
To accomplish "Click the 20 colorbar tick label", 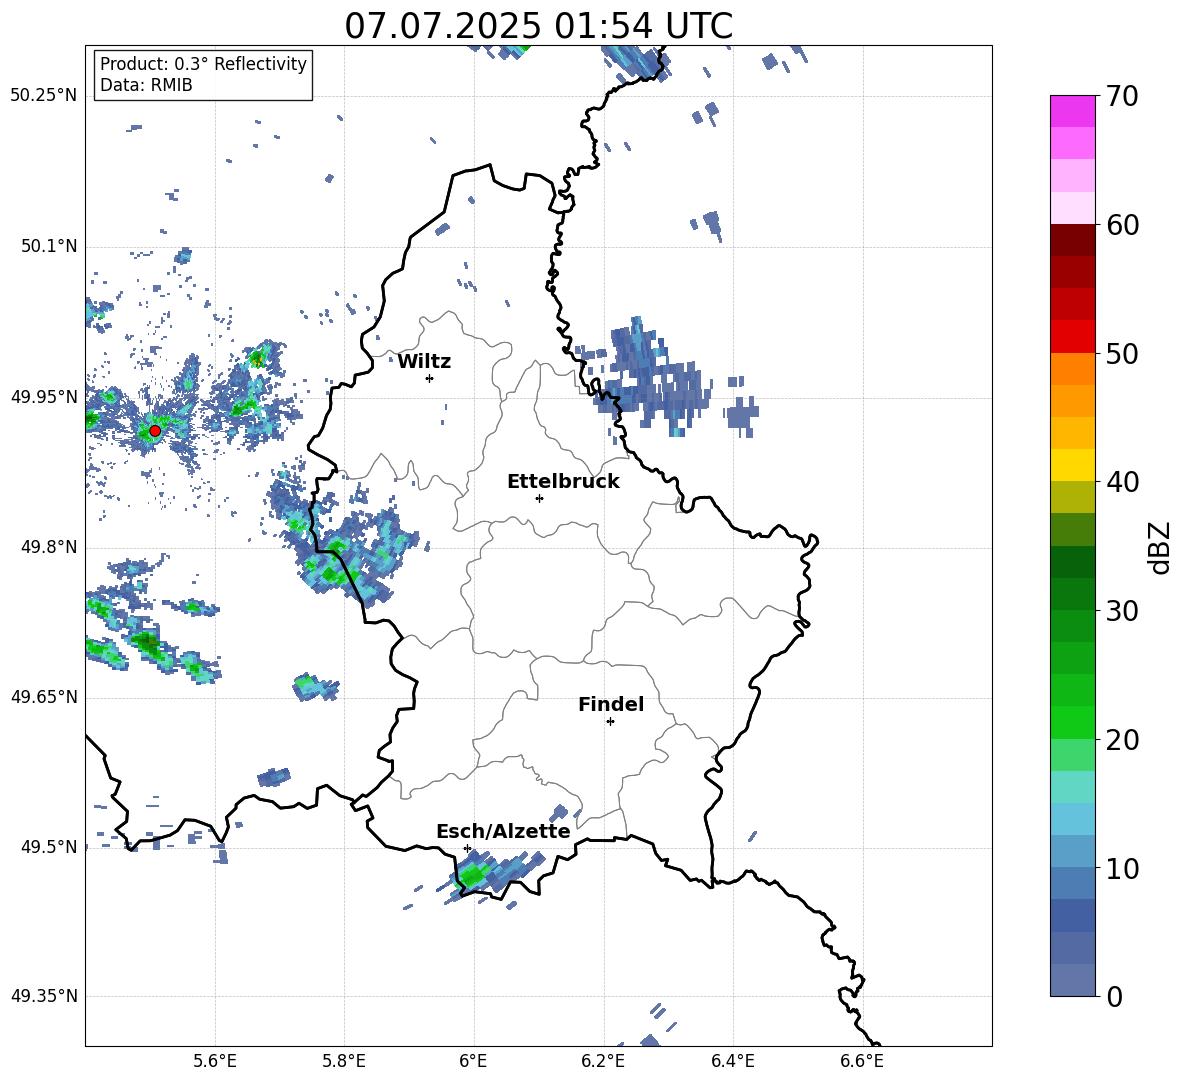I will pos(1122,740).
